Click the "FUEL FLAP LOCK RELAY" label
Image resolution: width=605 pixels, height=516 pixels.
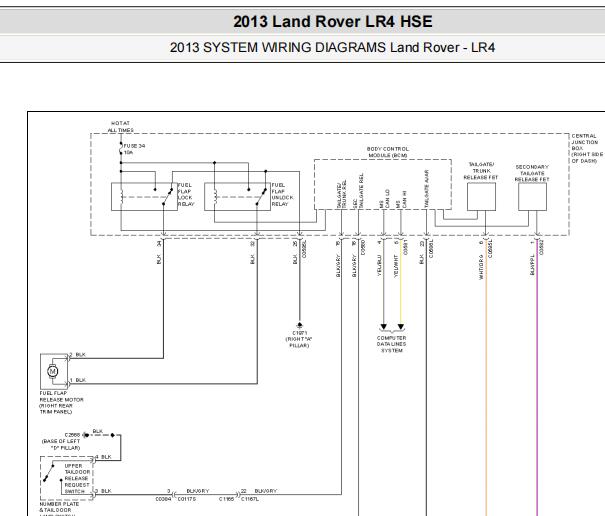coord(186,195)
